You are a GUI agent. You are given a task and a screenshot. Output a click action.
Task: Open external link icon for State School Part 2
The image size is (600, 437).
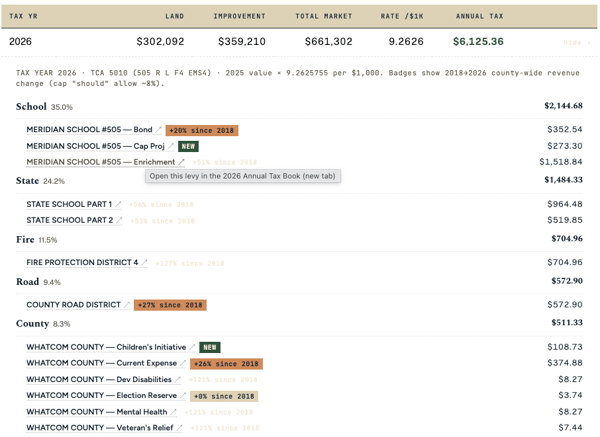(119, 220)
